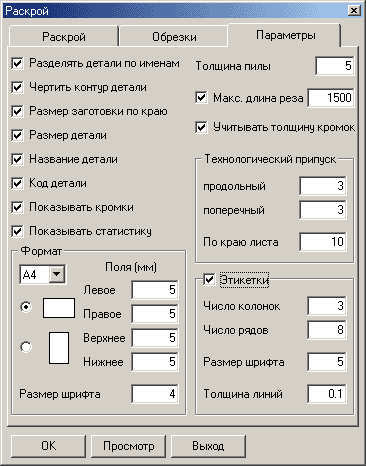Screen dimensions: 366x466
Task: Switch to the 'Раскрой' tab
Action: point(64,36)
